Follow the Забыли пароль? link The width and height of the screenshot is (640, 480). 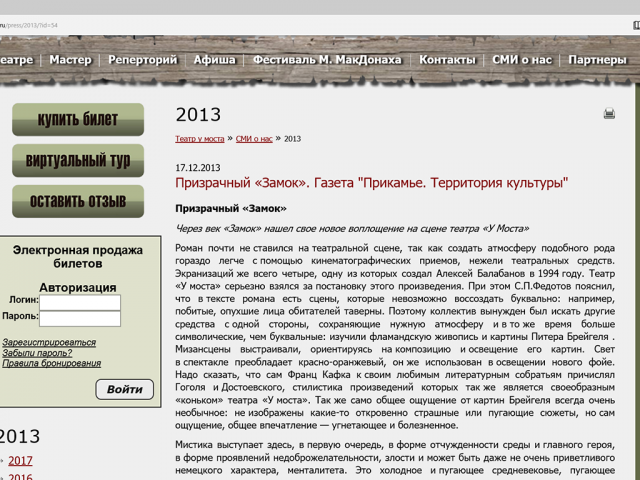point(37,353)
